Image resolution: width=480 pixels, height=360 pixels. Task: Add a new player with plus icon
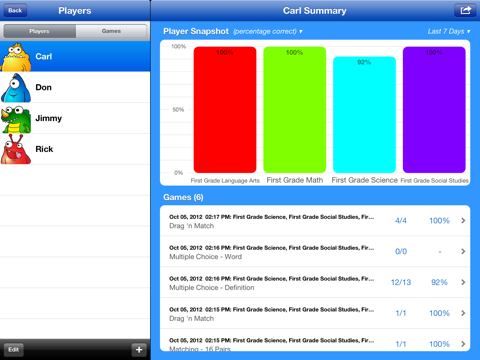[139, 349]
